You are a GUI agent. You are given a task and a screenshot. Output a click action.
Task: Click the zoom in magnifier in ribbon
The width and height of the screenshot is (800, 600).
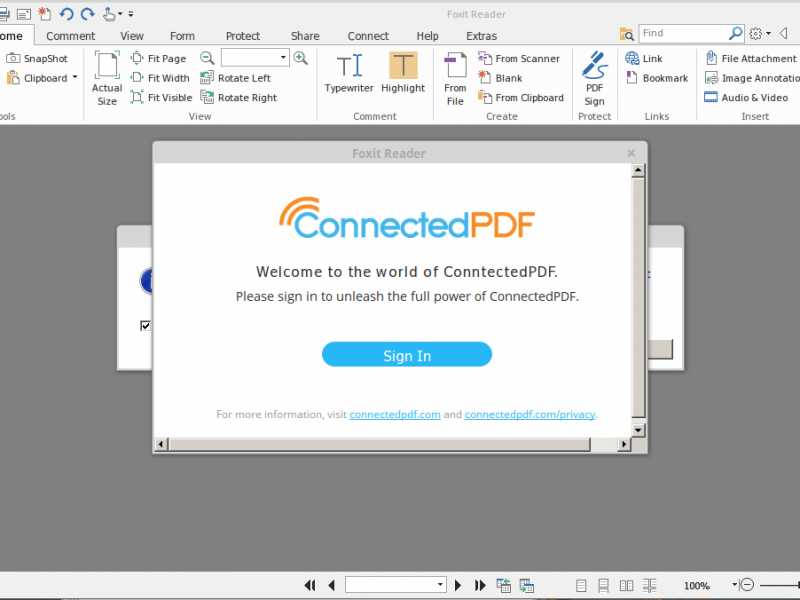point(301,58)
